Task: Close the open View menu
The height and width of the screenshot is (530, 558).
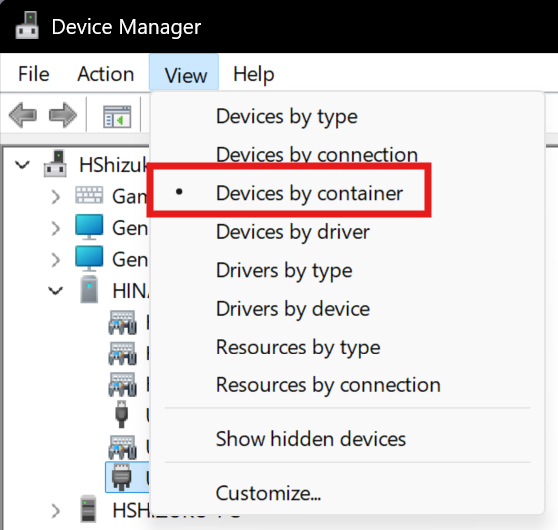Action: pyautogui.click(x=184, y=72)
